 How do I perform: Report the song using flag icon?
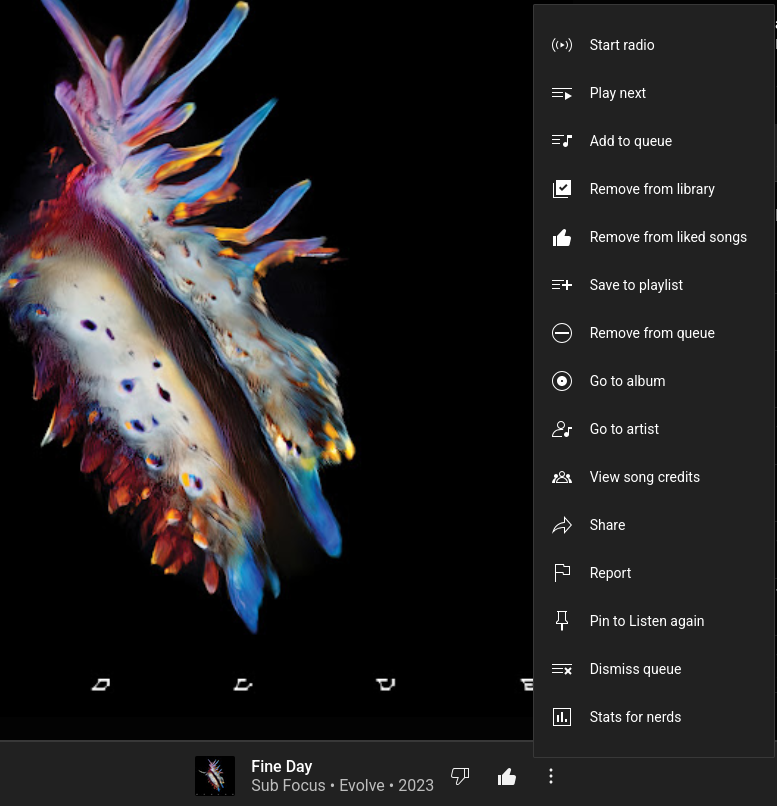click(x=562, y=573)
